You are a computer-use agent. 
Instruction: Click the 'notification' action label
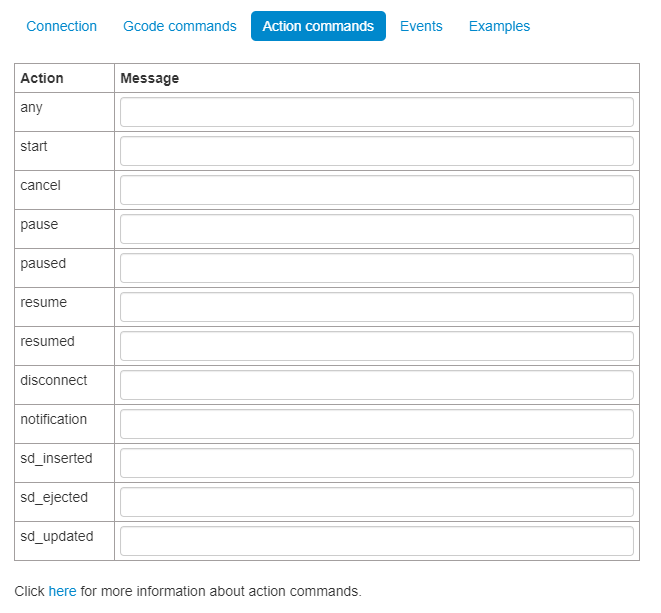(x=54, y=419)
